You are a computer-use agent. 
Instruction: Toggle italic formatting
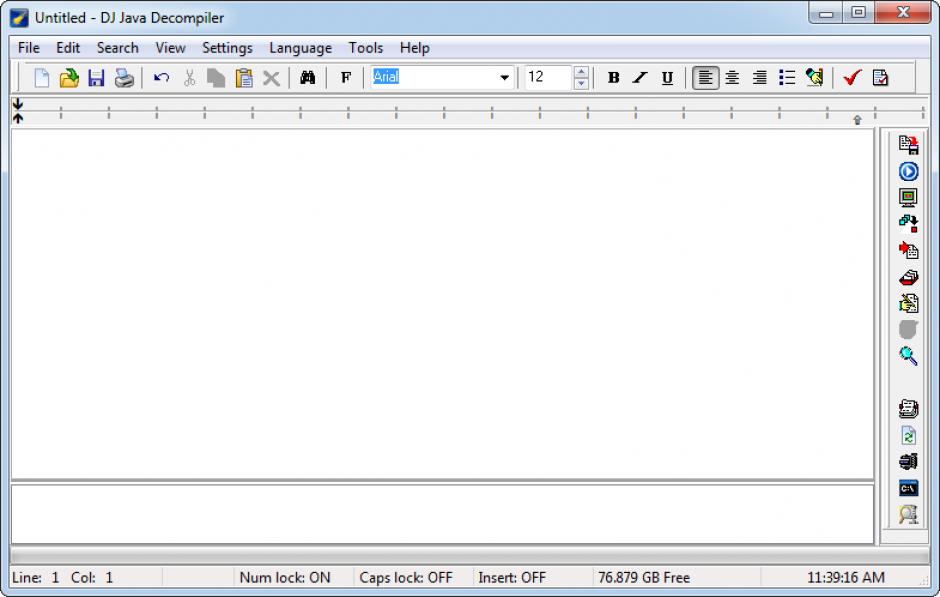pyautogui.click(x=640, y=78)
